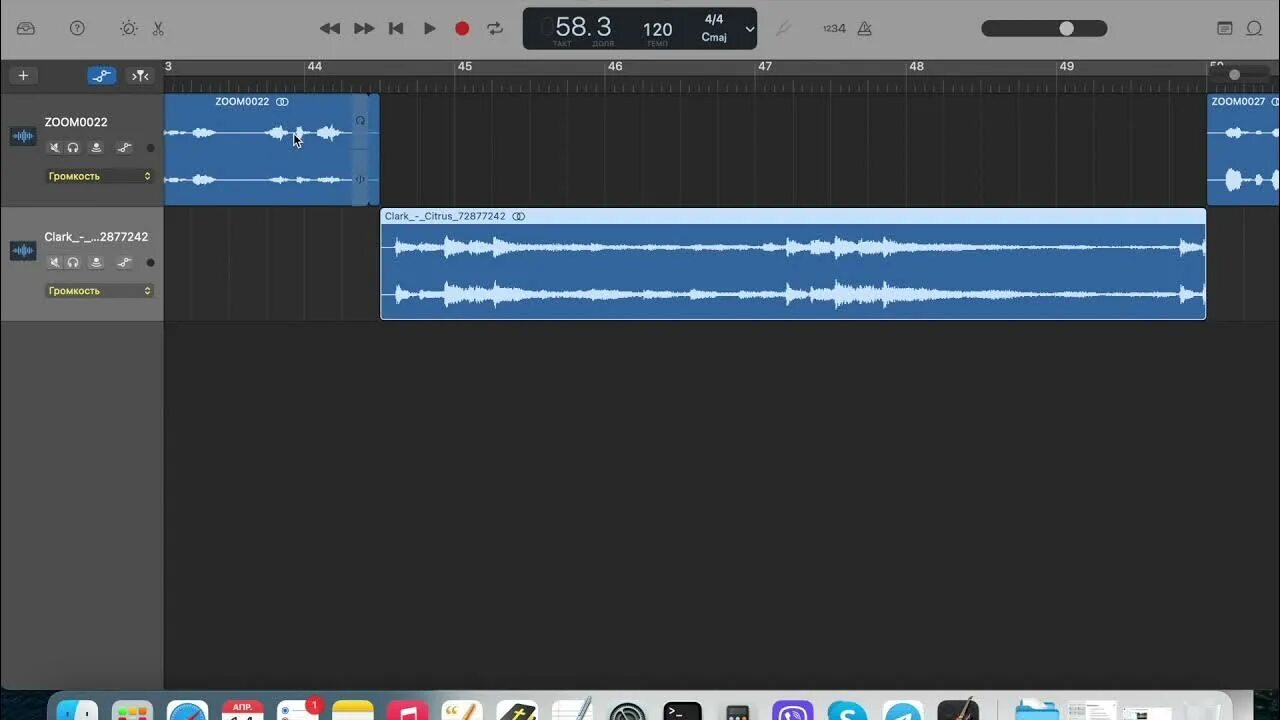The height and width of the screenshot is (720, 1280).
Task: Start recording with red Record button
Action: pyautogui.click(x=462, y=28)
